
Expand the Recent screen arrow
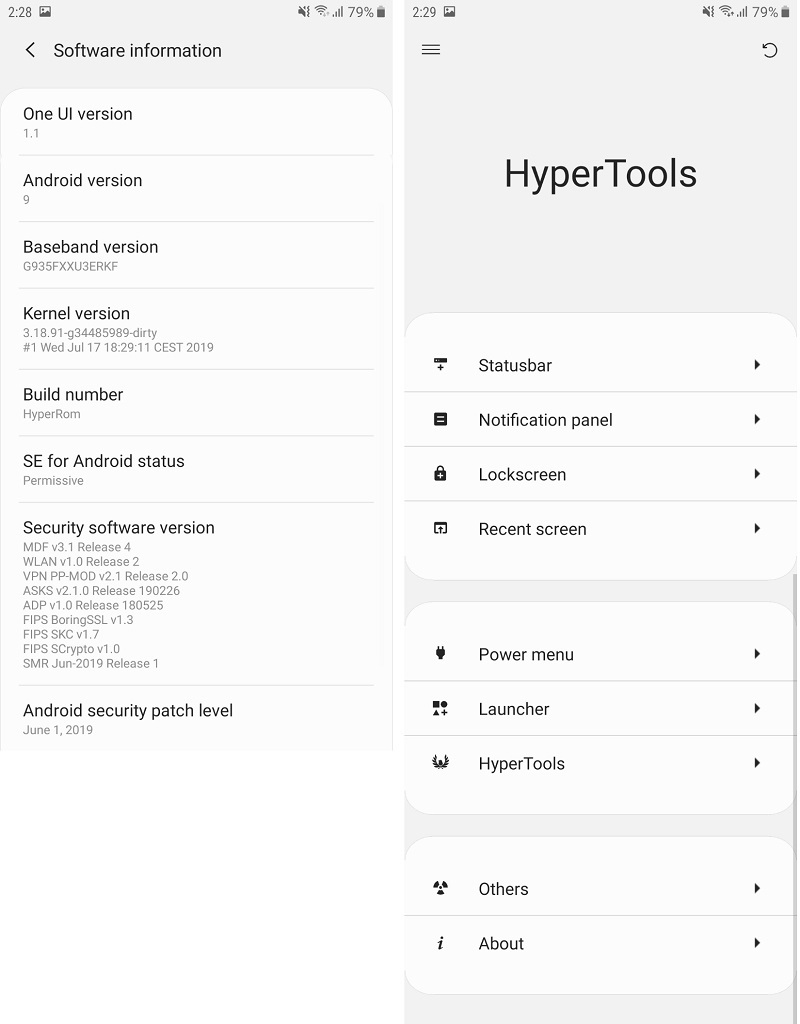757,528
